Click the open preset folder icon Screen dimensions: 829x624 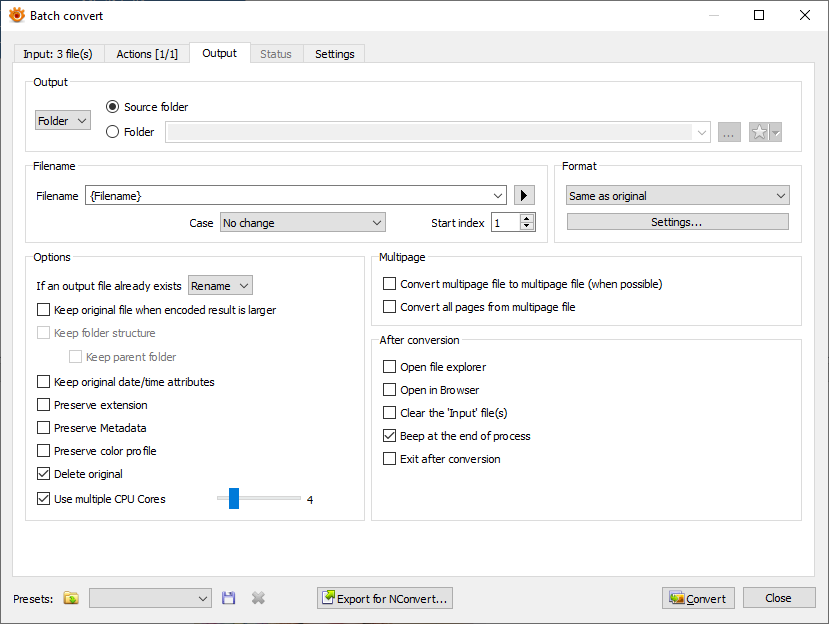coord(71,598)
